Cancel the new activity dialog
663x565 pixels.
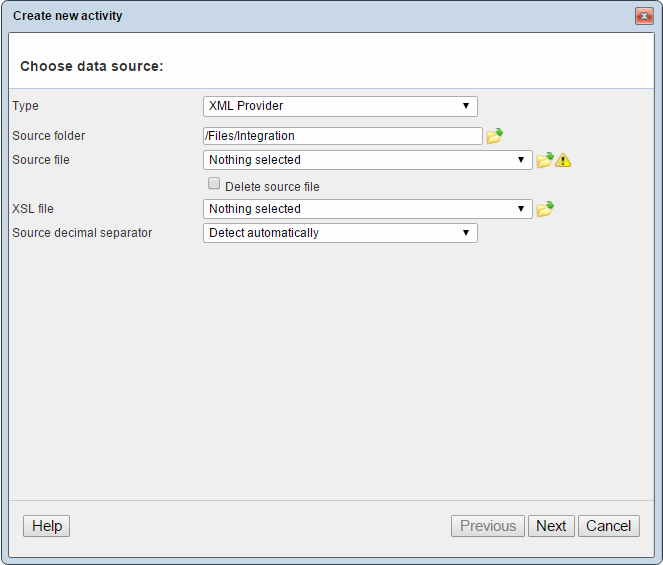click(x=609, y=526)
